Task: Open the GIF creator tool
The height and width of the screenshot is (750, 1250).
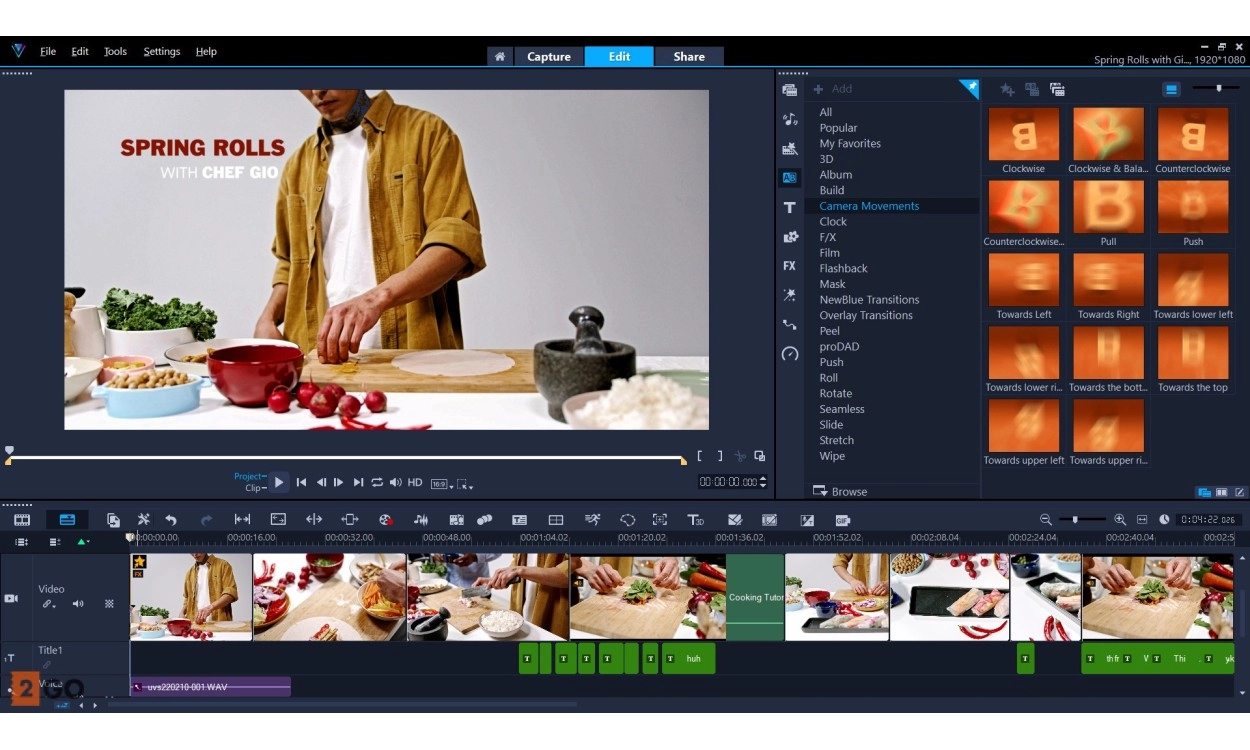Action: point(842,520)
